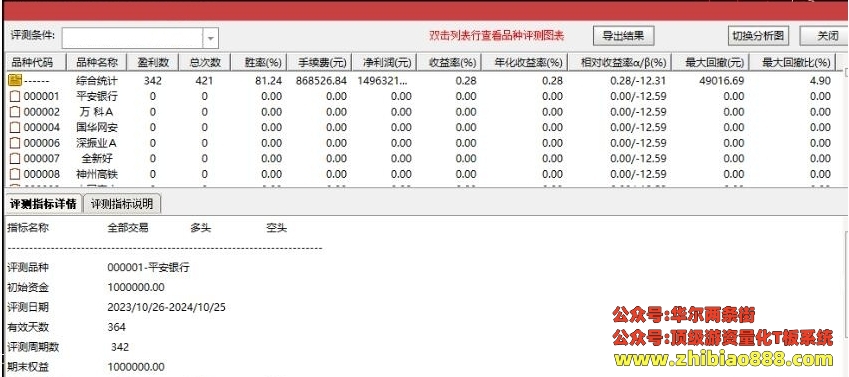Sort by the 最大回撤(元) column header
This screenshot has height=377, width=849.
tap(710, 63)
